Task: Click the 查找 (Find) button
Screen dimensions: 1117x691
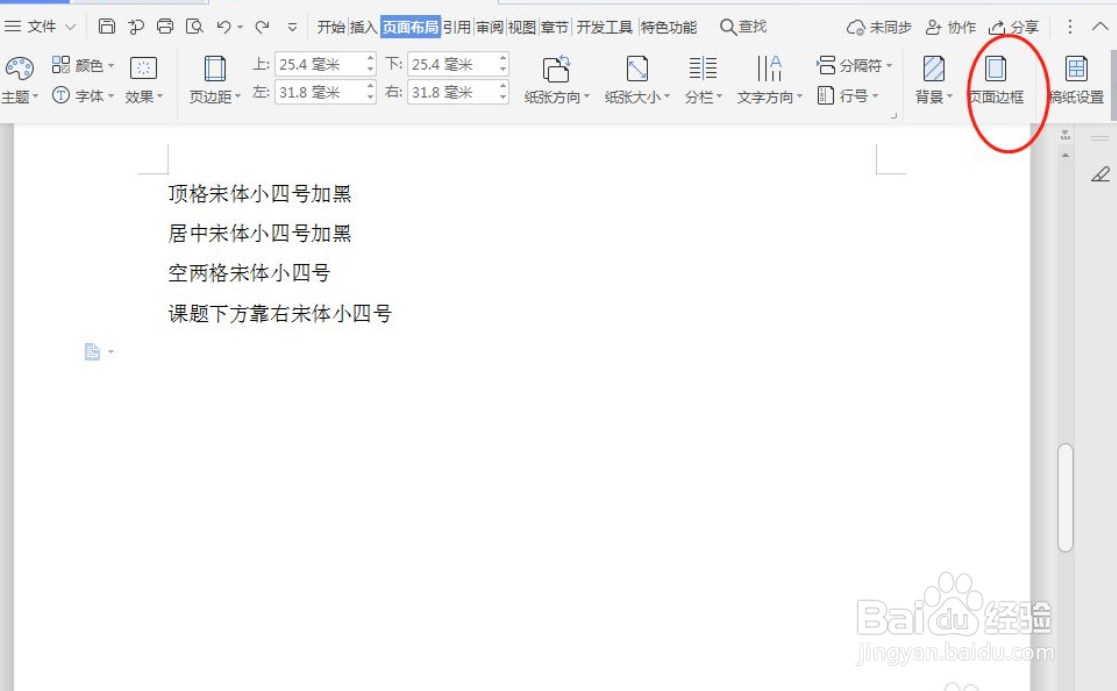Action: [x=744, y=28]
